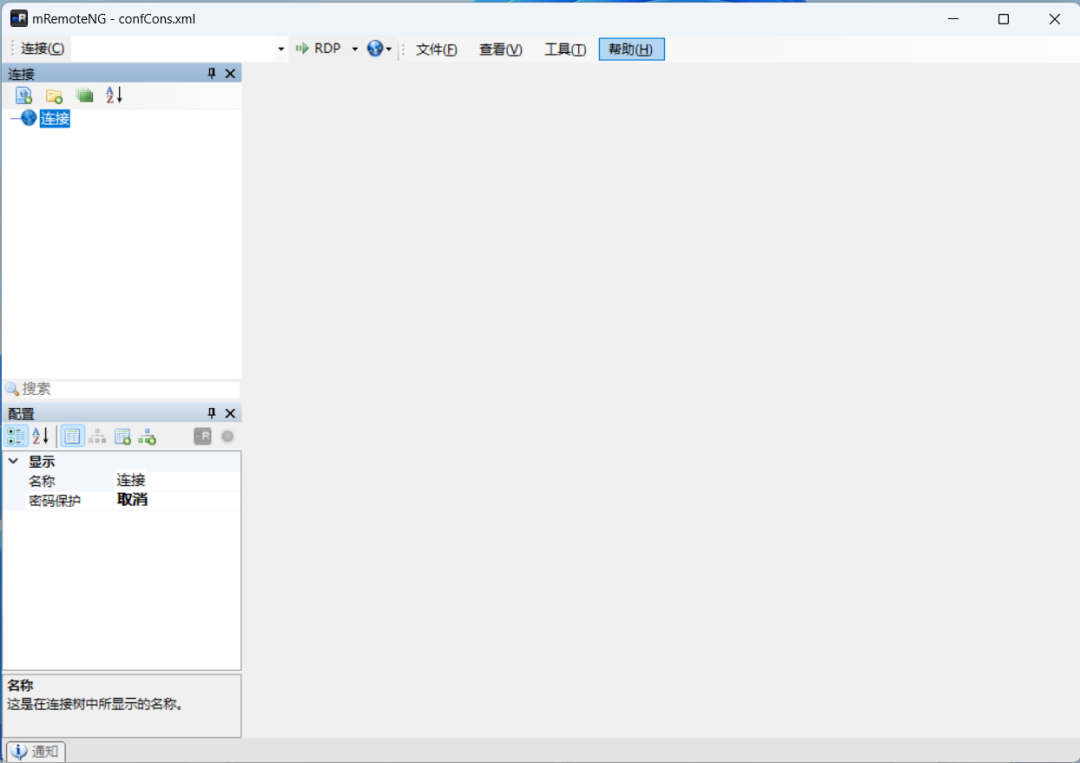Click the new folder icon in 连接 panel
1080x763 pixels.
pyautogui.click(x=54, y=96)
